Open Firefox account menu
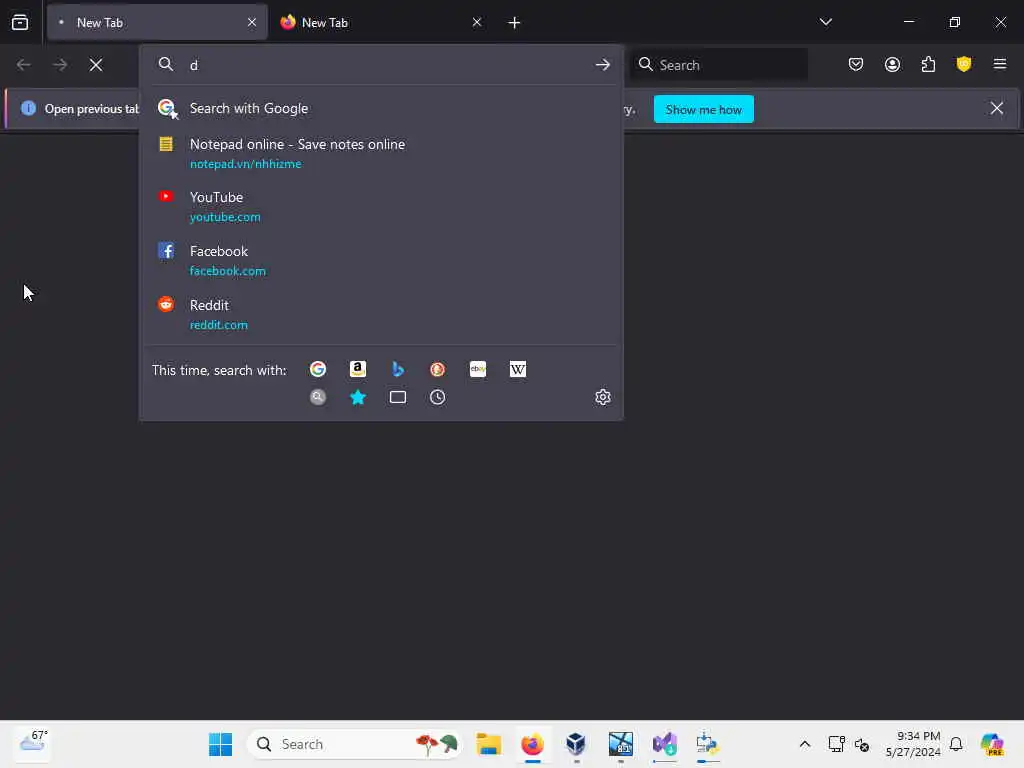This screenshot has height=768, width=1024. coord(892,64)
